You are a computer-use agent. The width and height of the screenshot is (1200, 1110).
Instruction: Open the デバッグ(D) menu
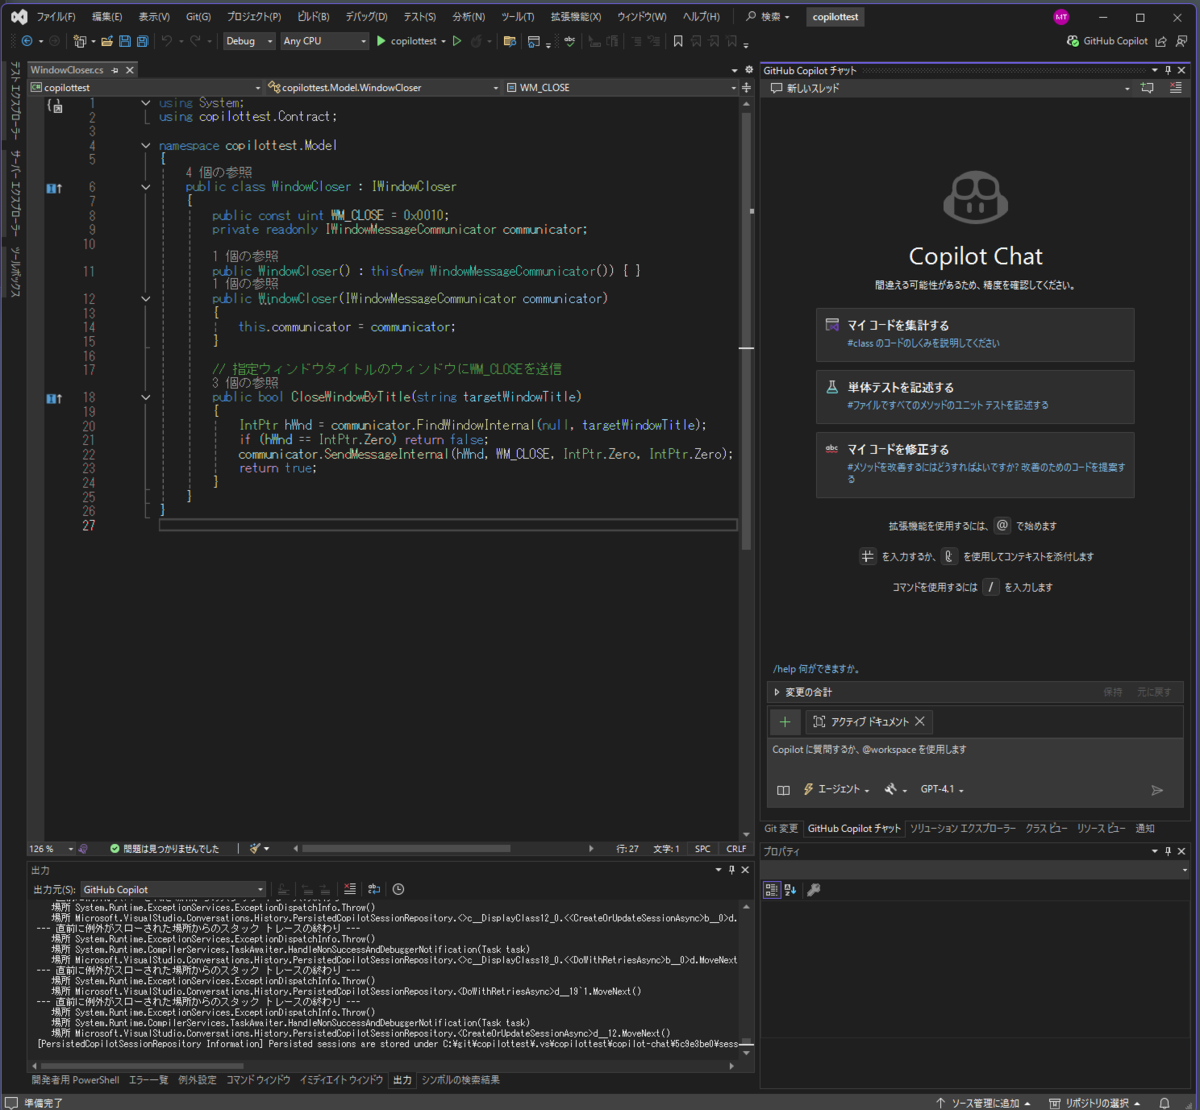[x=366, y=17]
